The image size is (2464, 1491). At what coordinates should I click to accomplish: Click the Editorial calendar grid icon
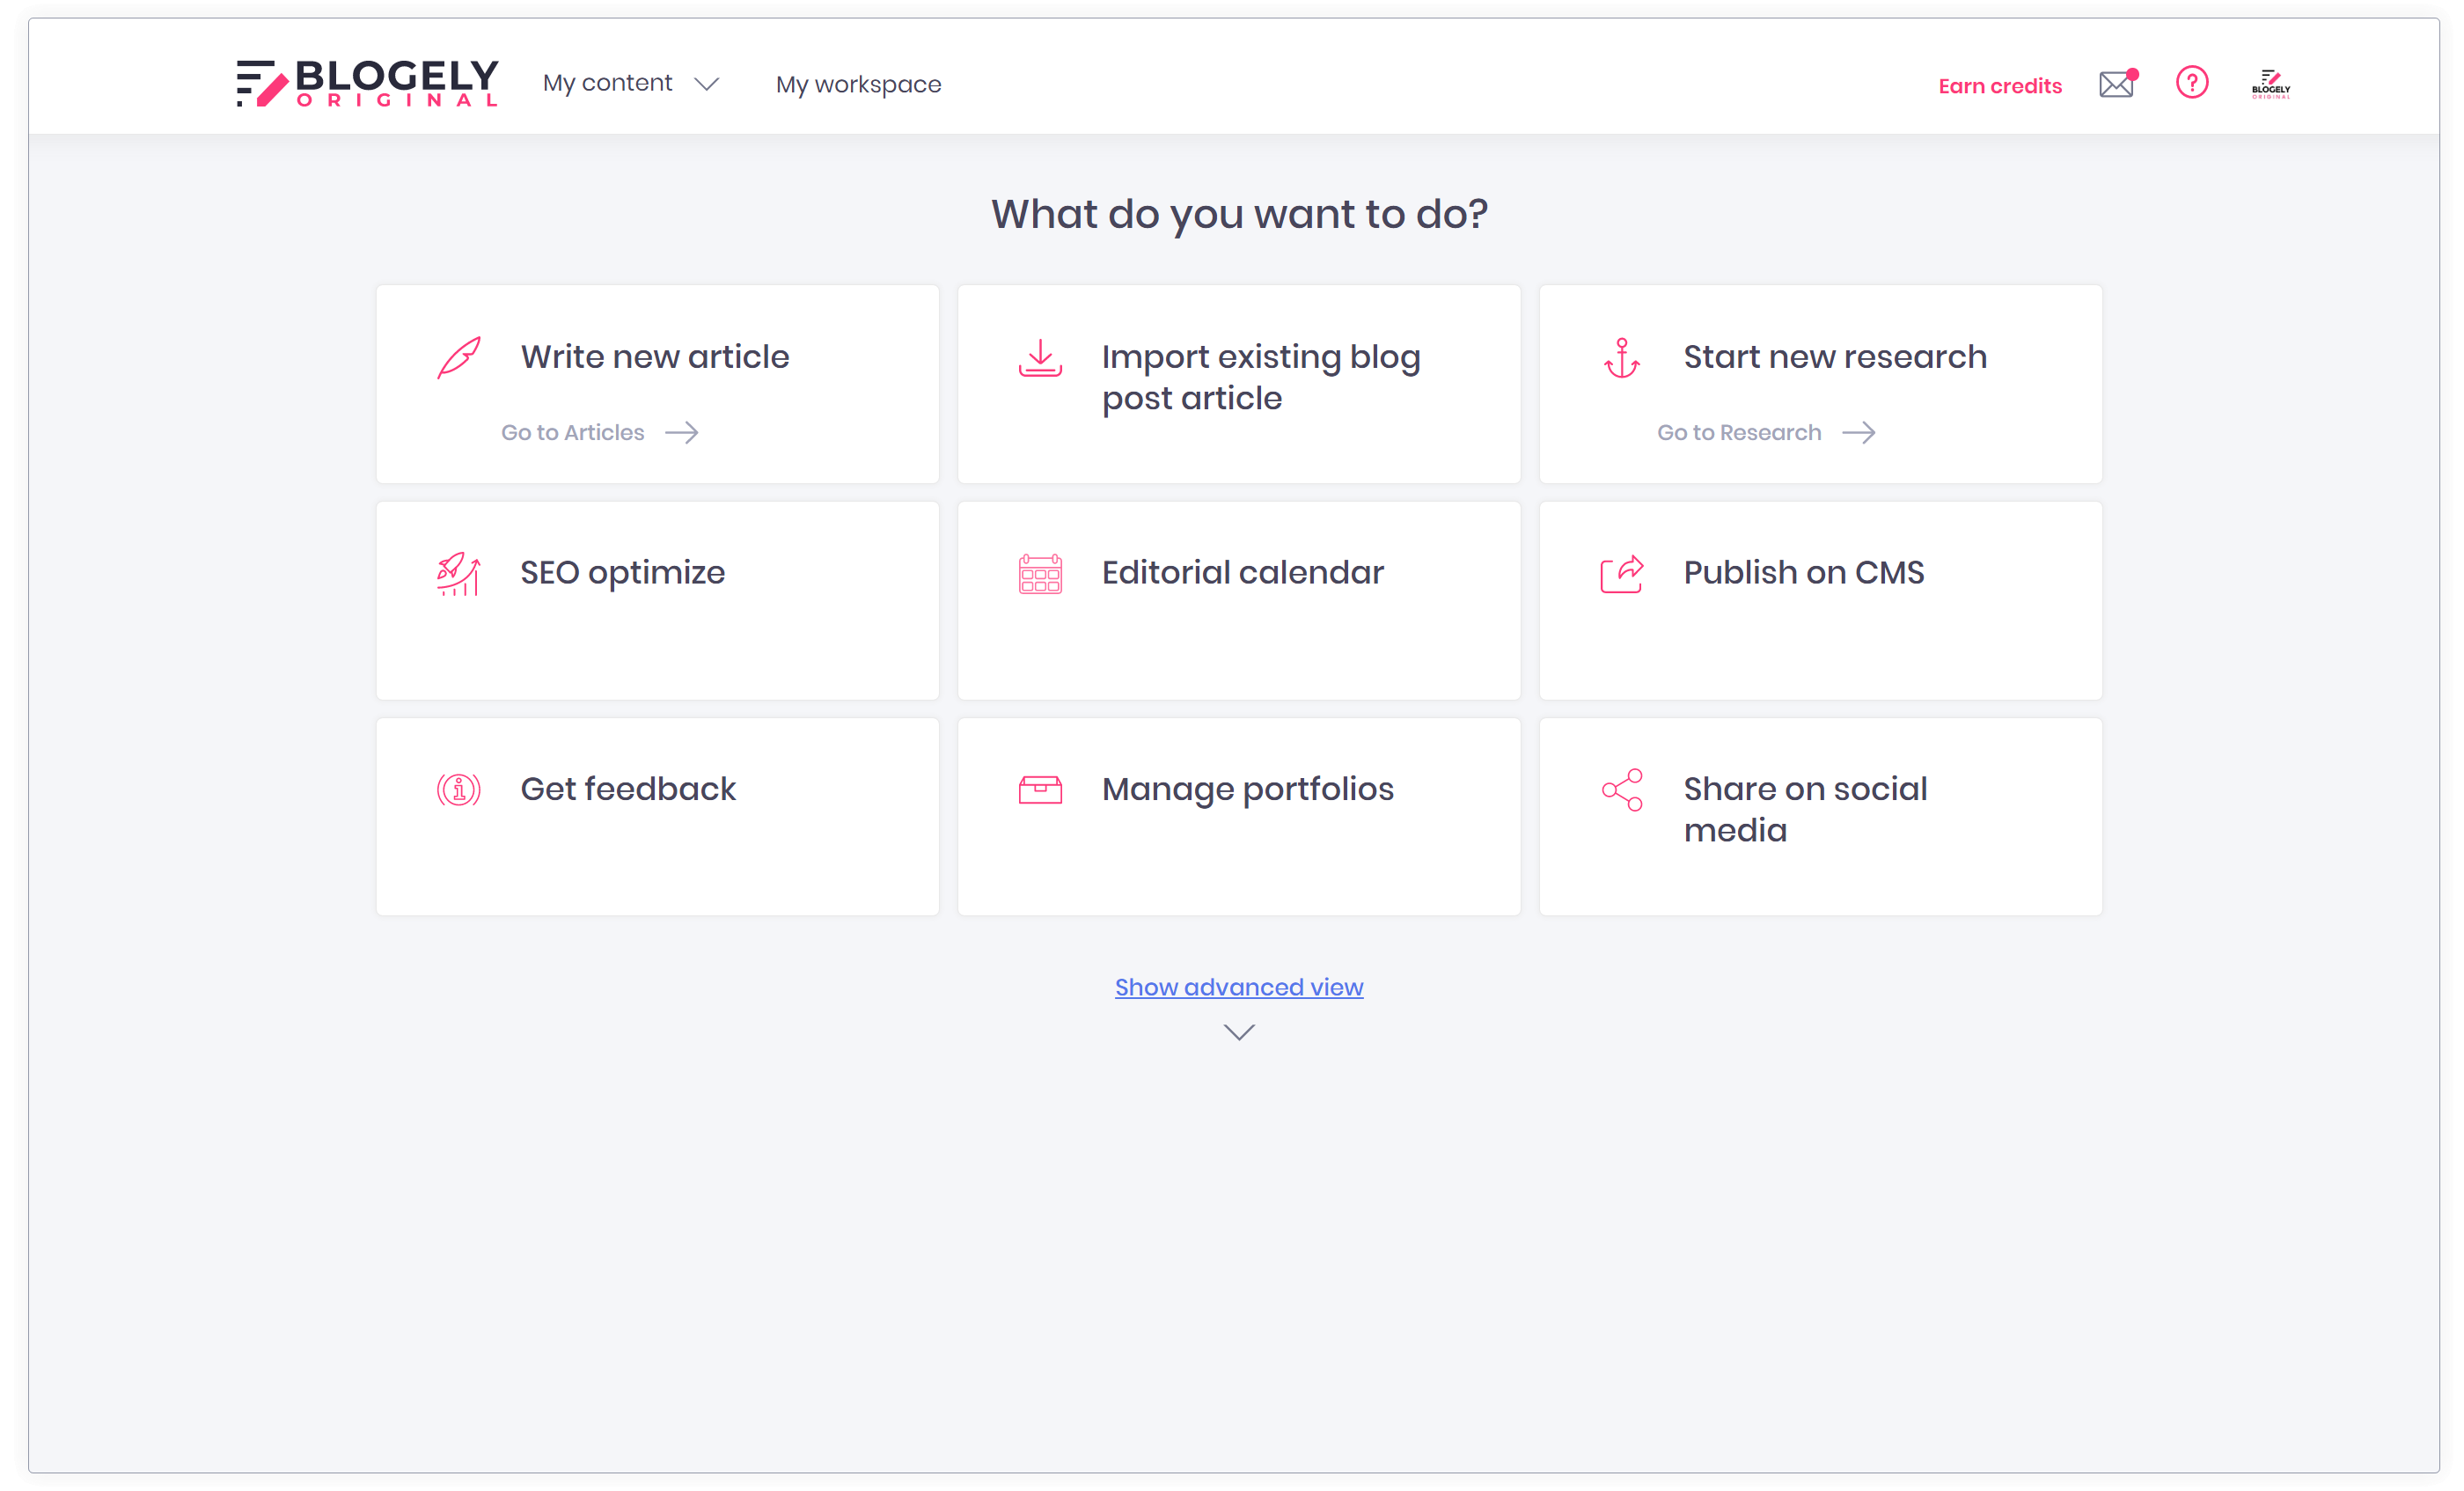coord(1040,574)
